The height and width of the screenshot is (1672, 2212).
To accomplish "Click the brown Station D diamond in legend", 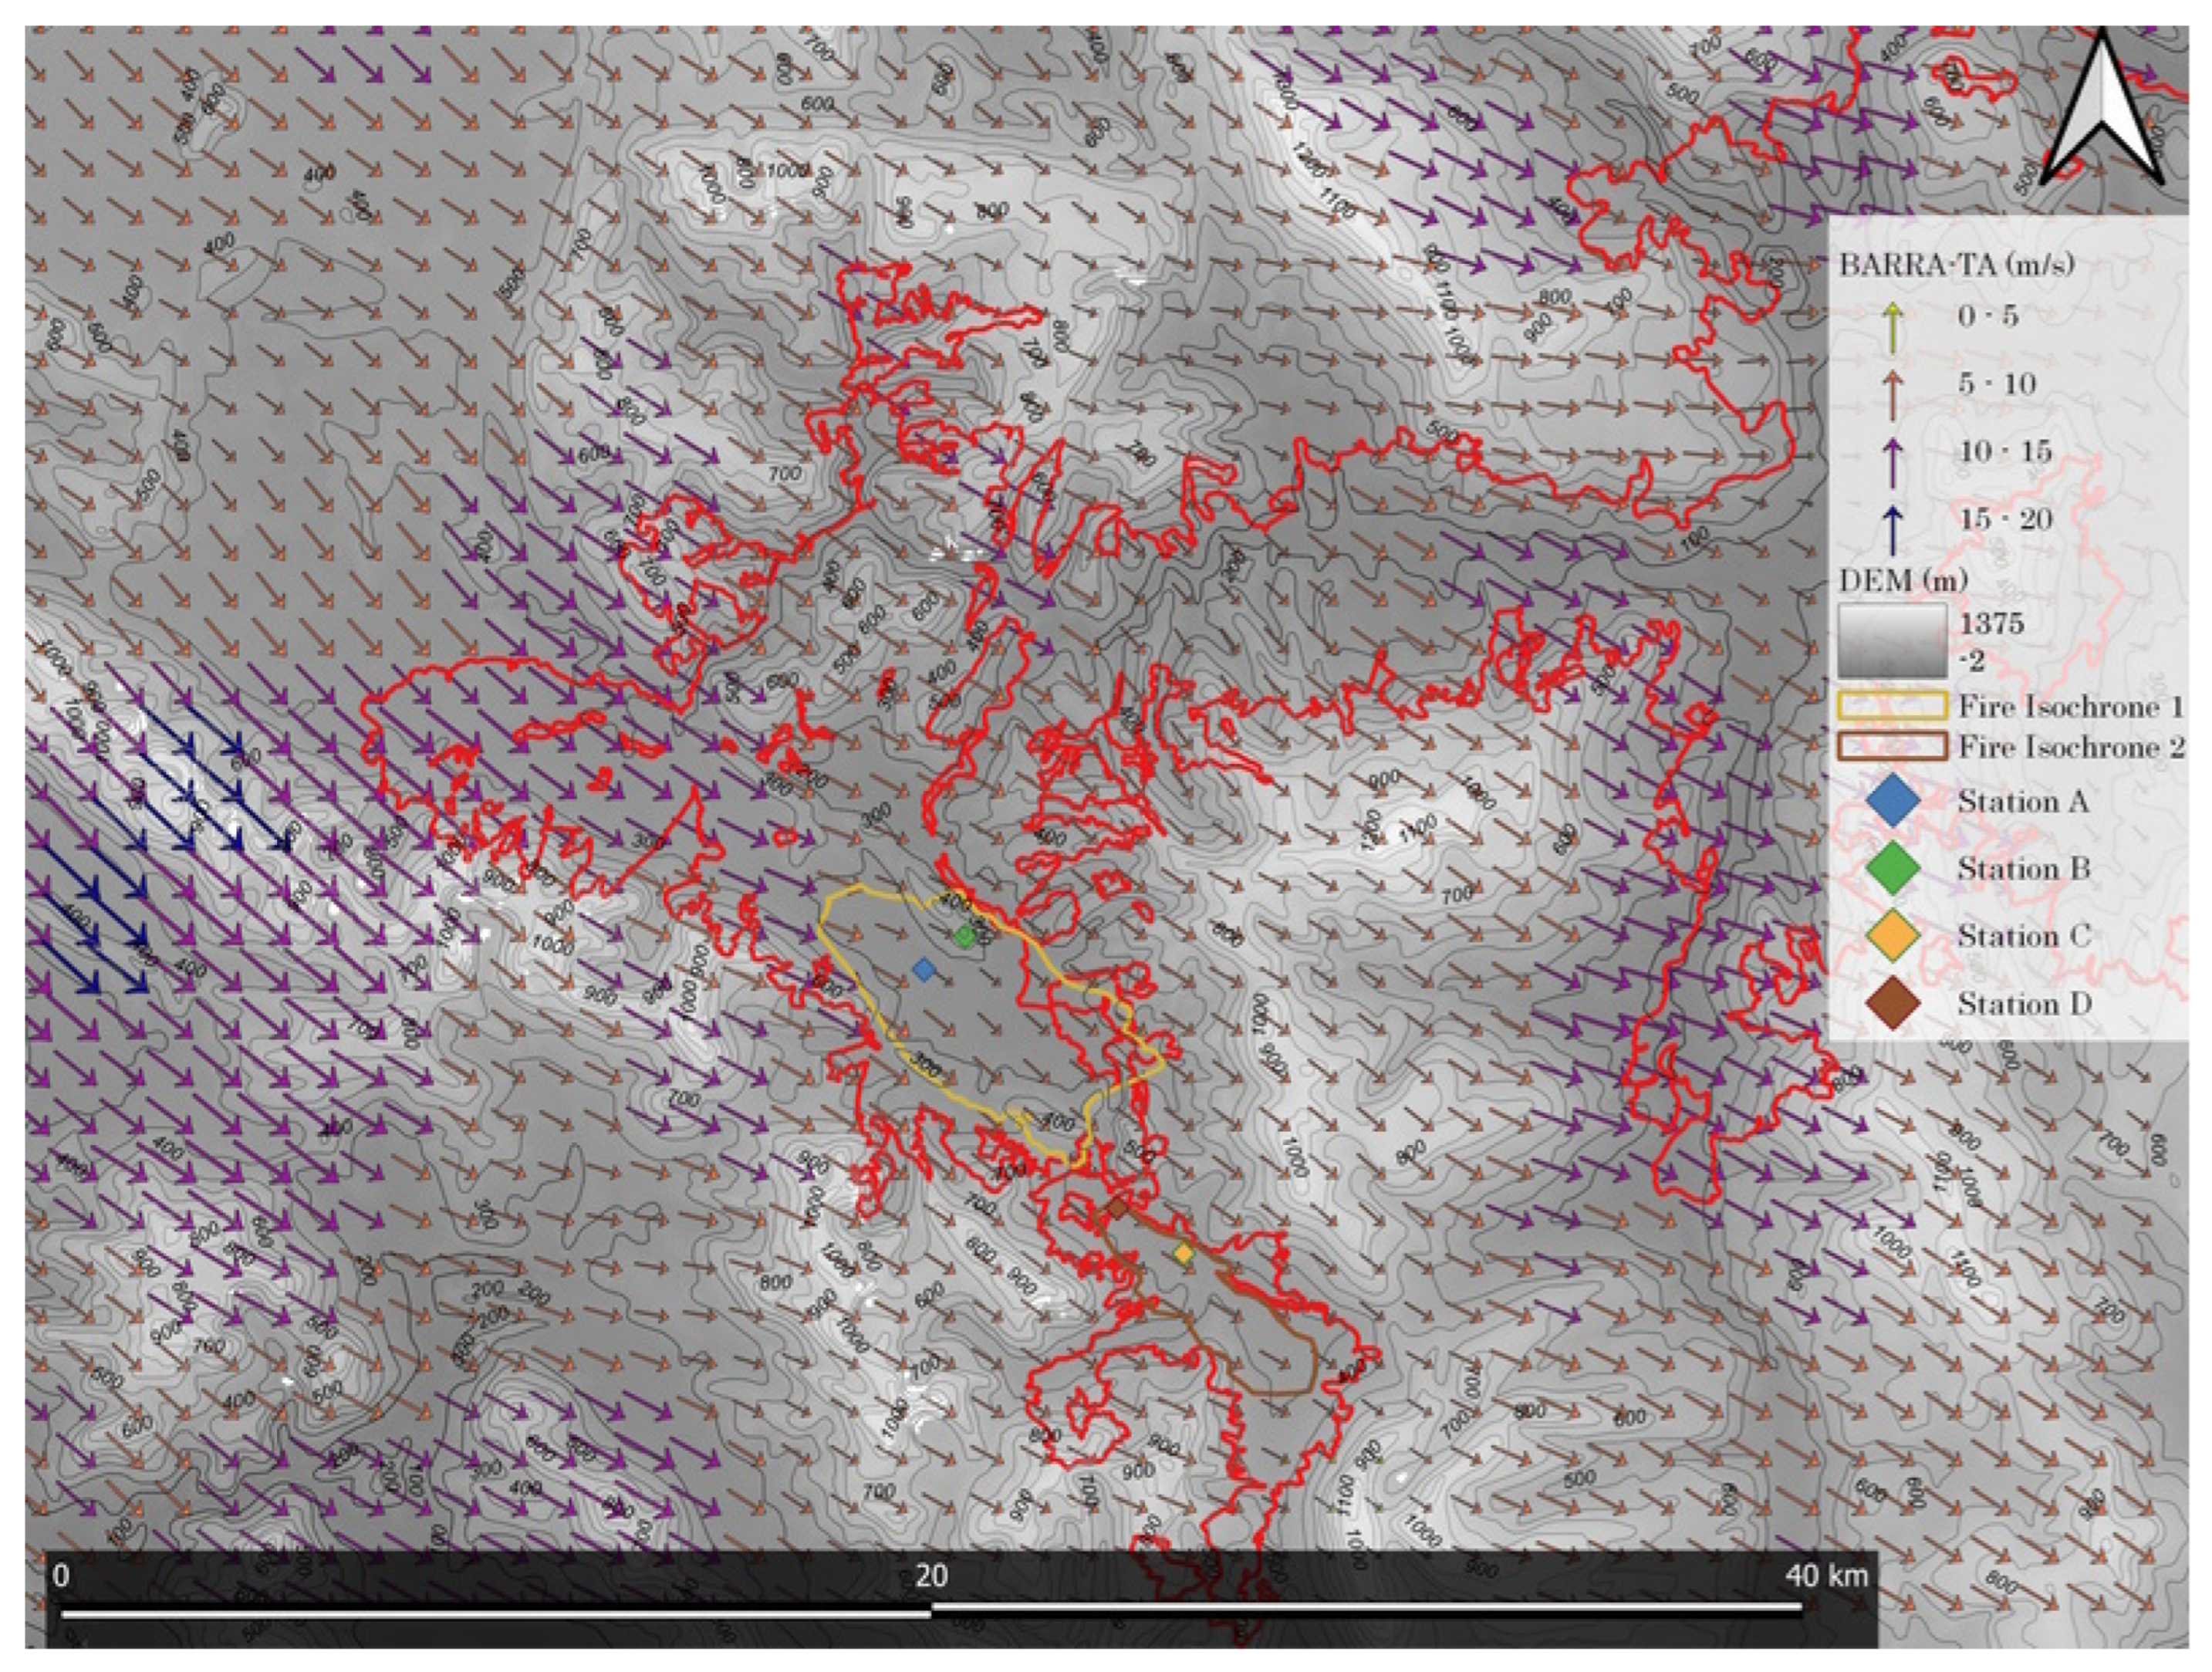I will point(1893,1004).
